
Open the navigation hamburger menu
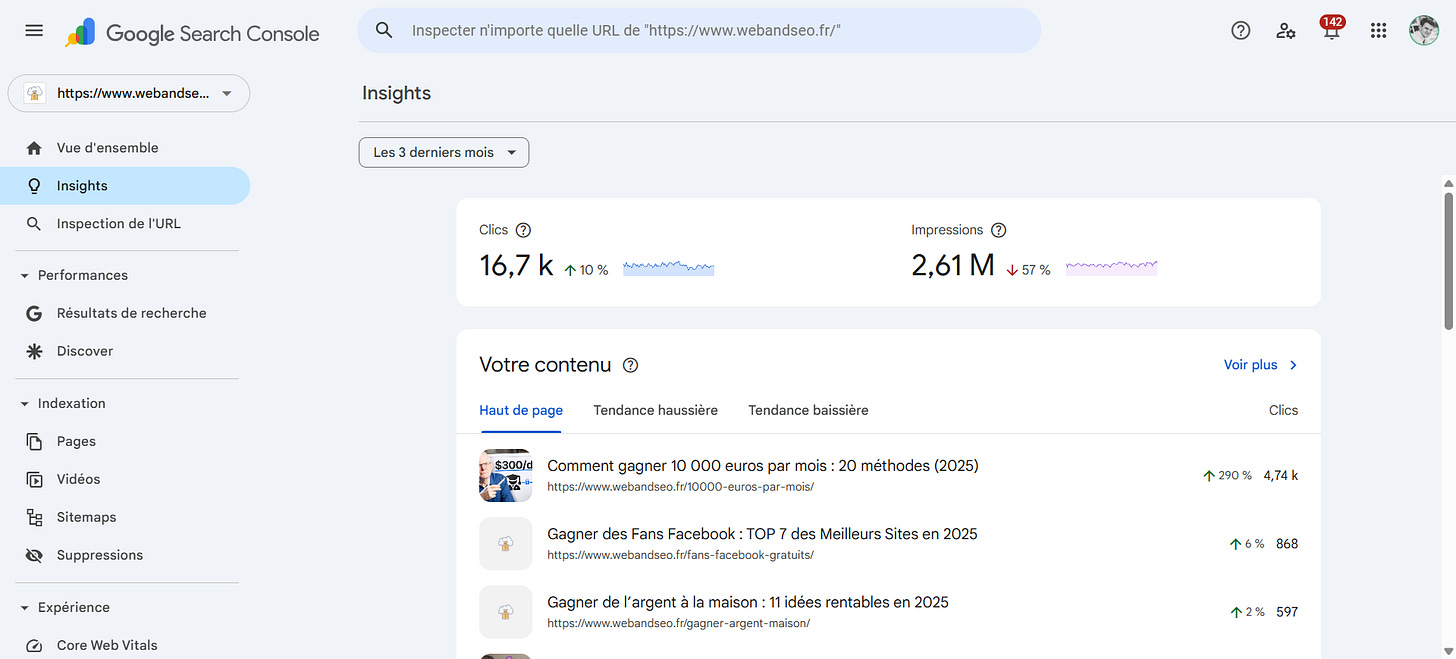coord(33,30)
